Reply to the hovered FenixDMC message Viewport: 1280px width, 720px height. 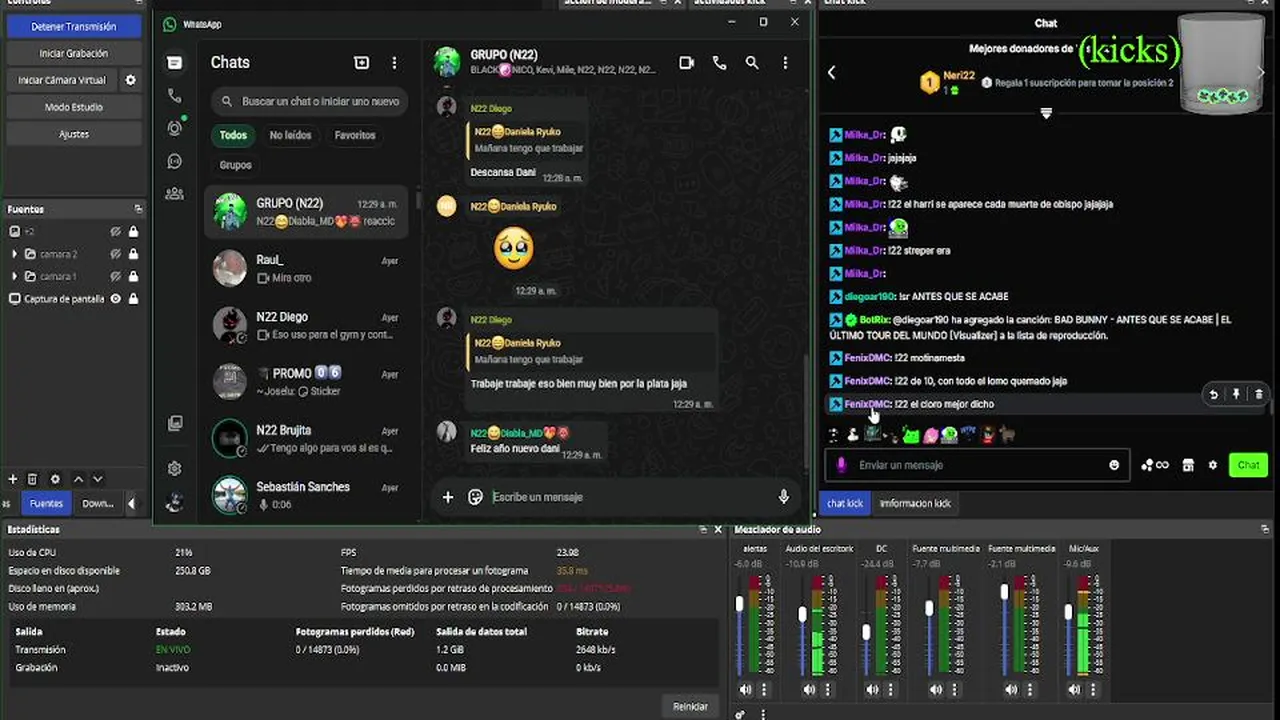click(1214, 394)
